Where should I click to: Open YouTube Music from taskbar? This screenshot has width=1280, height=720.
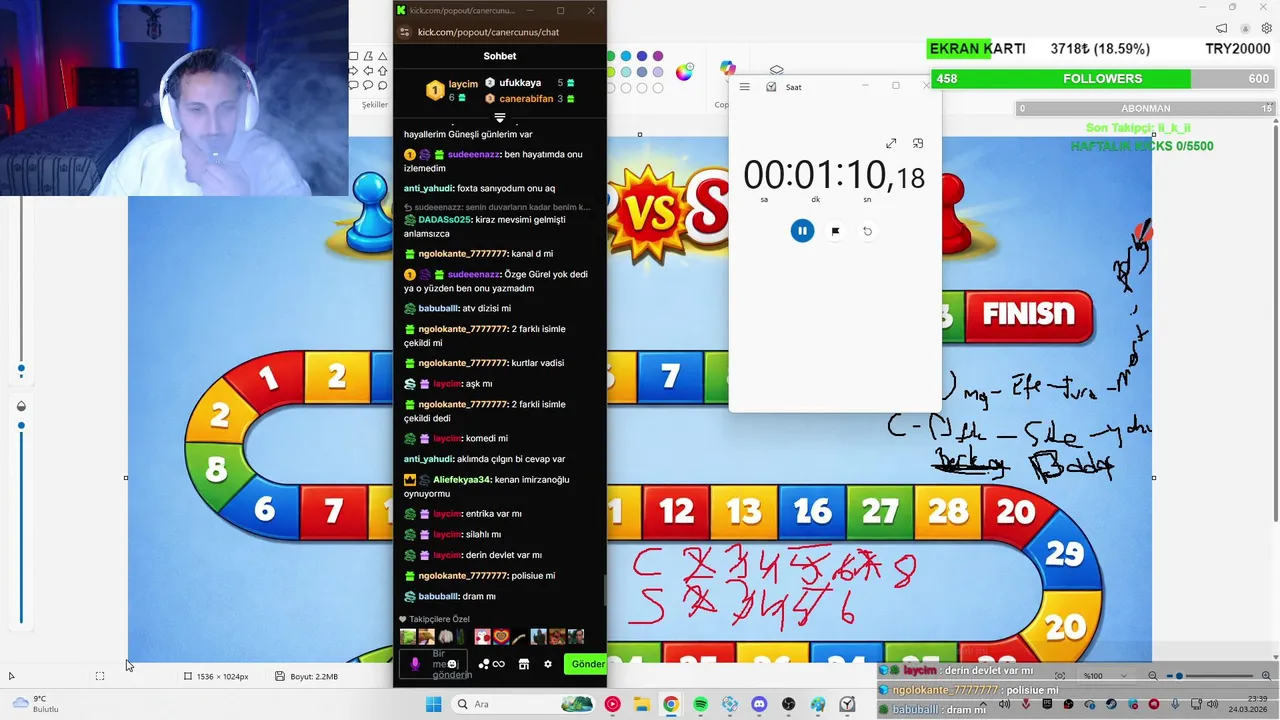coord(612,704)
